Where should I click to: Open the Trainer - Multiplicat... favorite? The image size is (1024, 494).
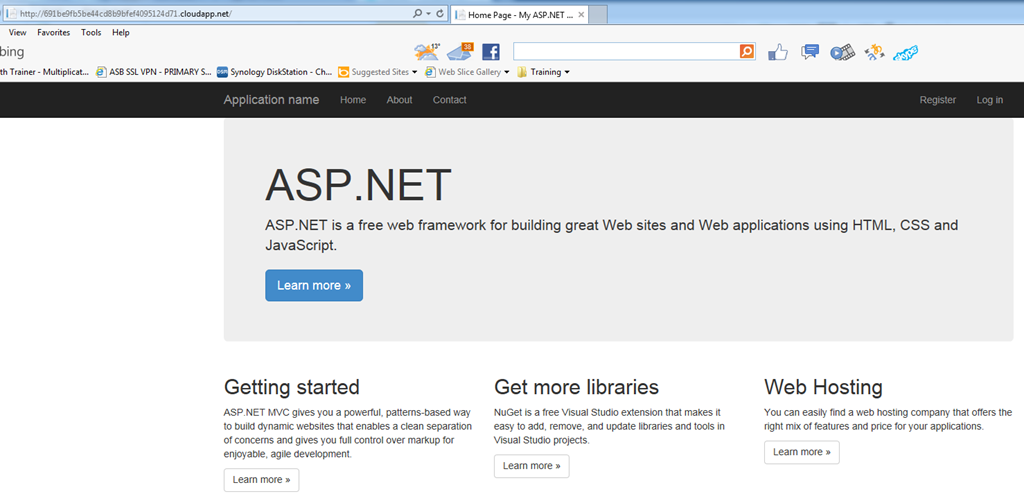(44, 72)
